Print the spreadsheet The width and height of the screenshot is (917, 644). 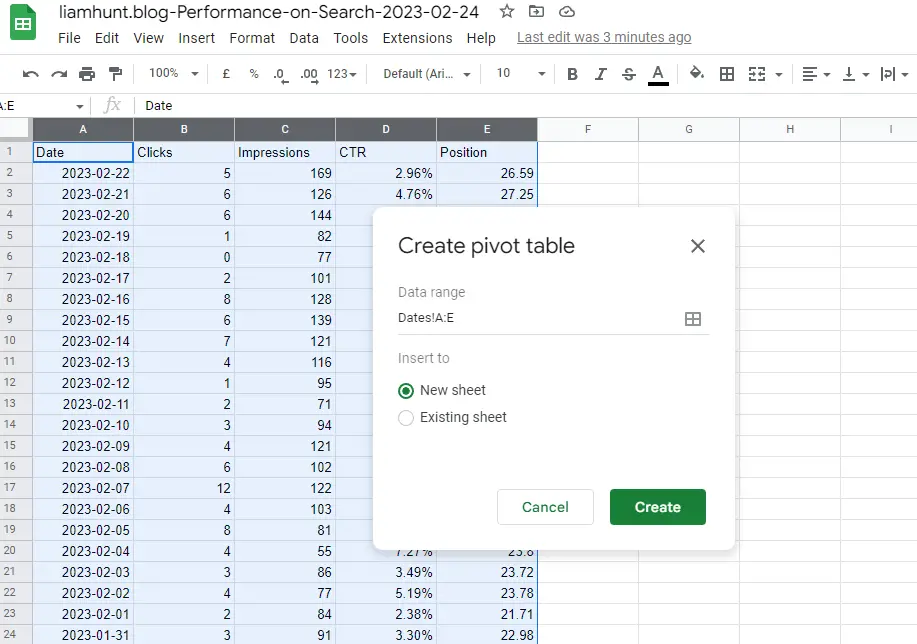(x=87, y=74)
